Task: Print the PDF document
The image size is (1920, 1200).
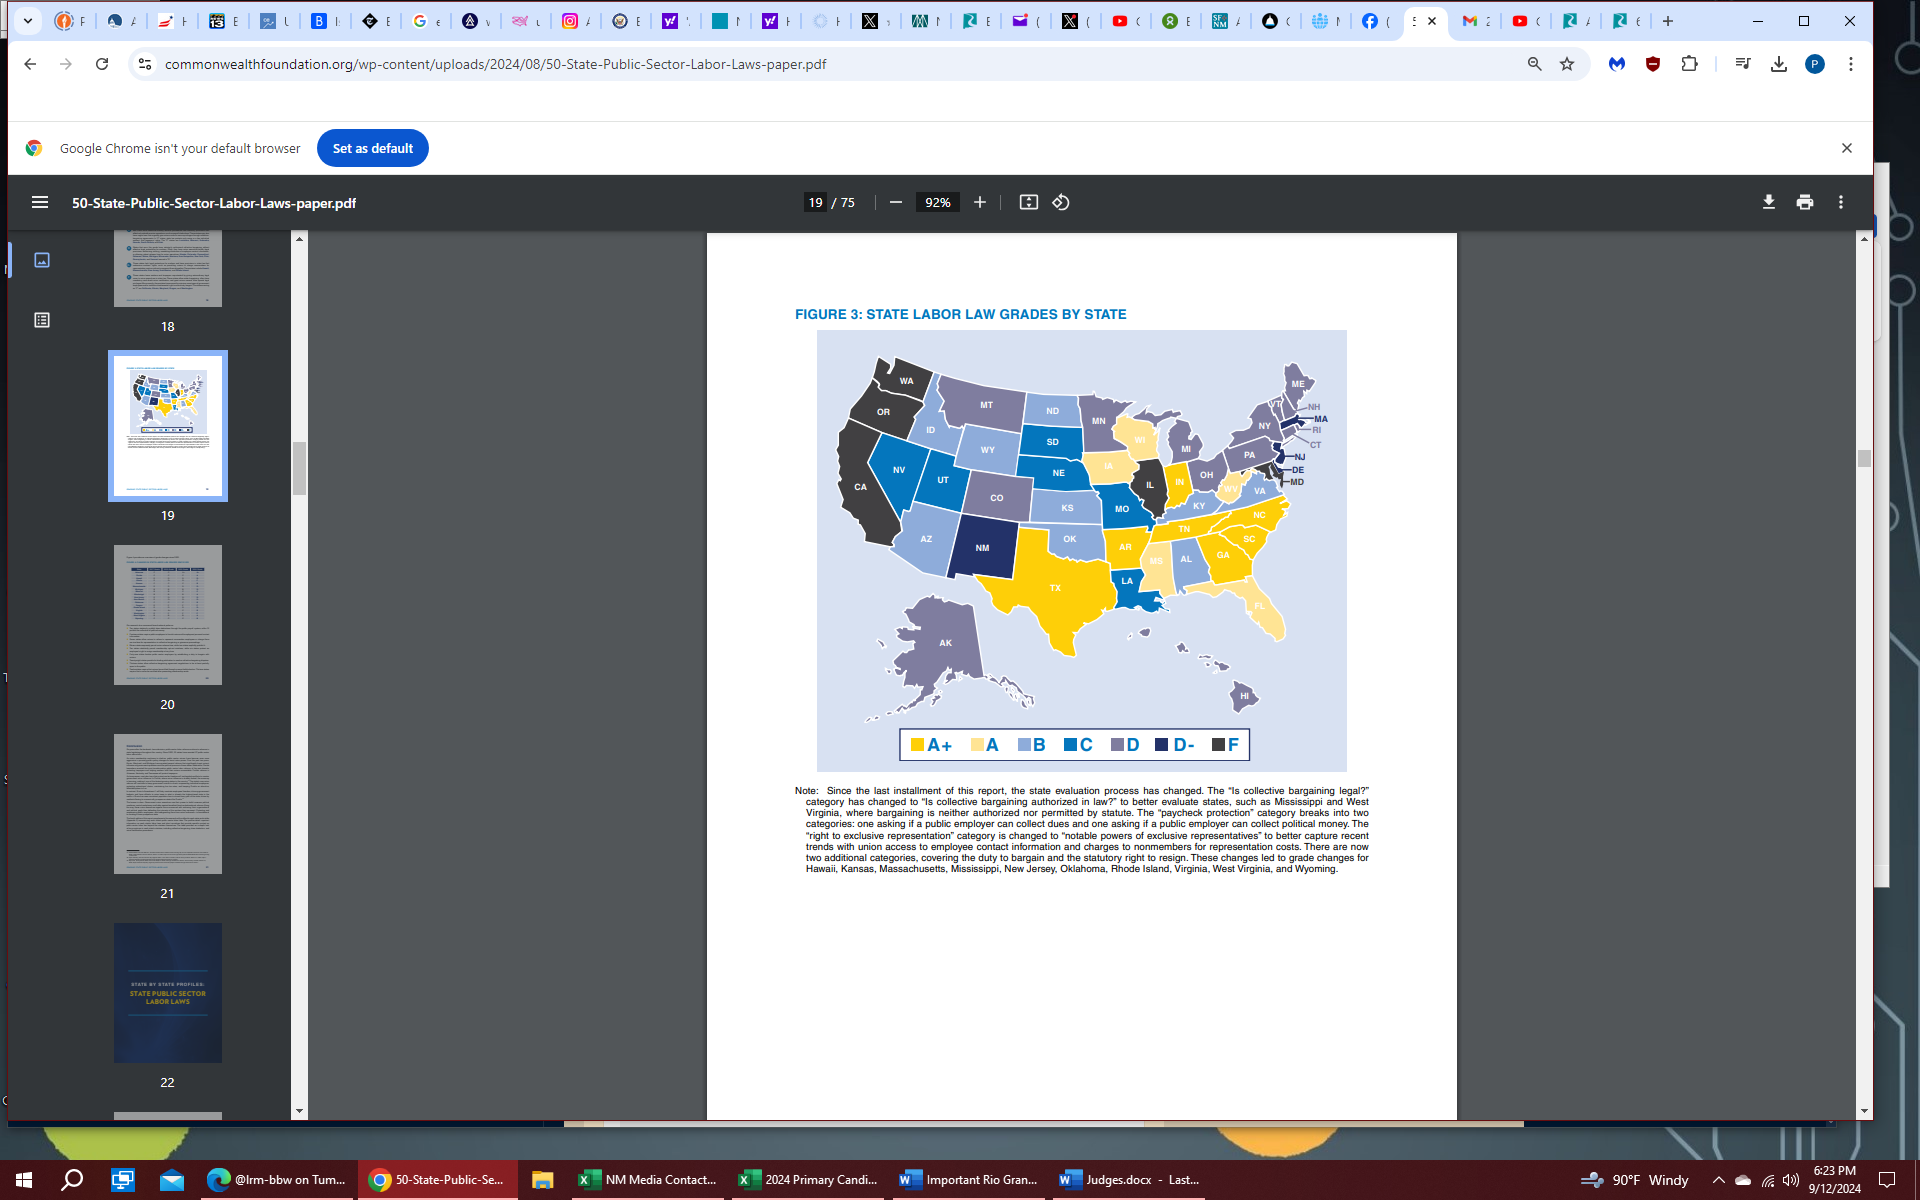Action: [x=1805, y=202]
